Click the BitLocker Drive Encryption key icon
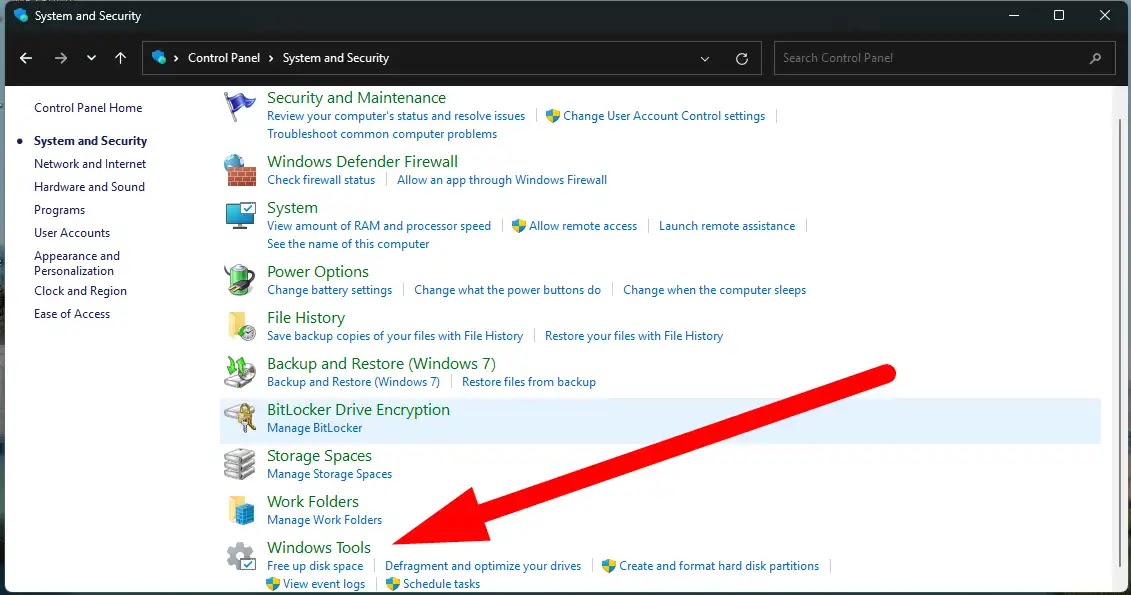1131x595 pixels. pos(239,418)
